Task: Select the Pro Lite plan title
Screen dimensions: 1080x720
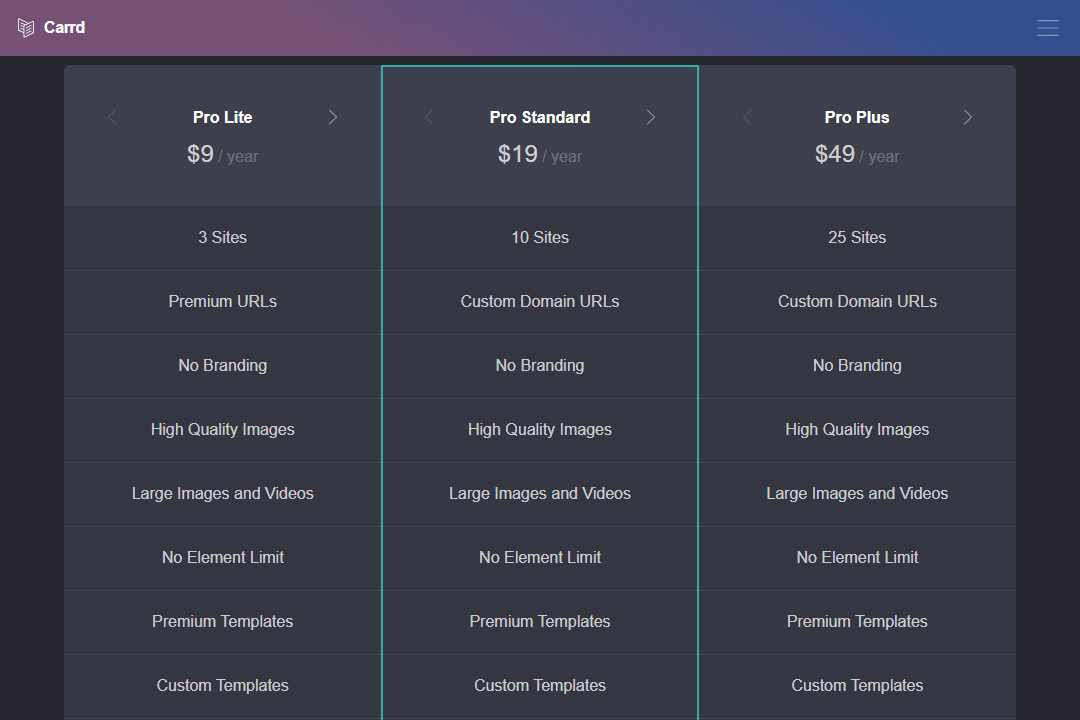Action: click(x=222, y=117)
